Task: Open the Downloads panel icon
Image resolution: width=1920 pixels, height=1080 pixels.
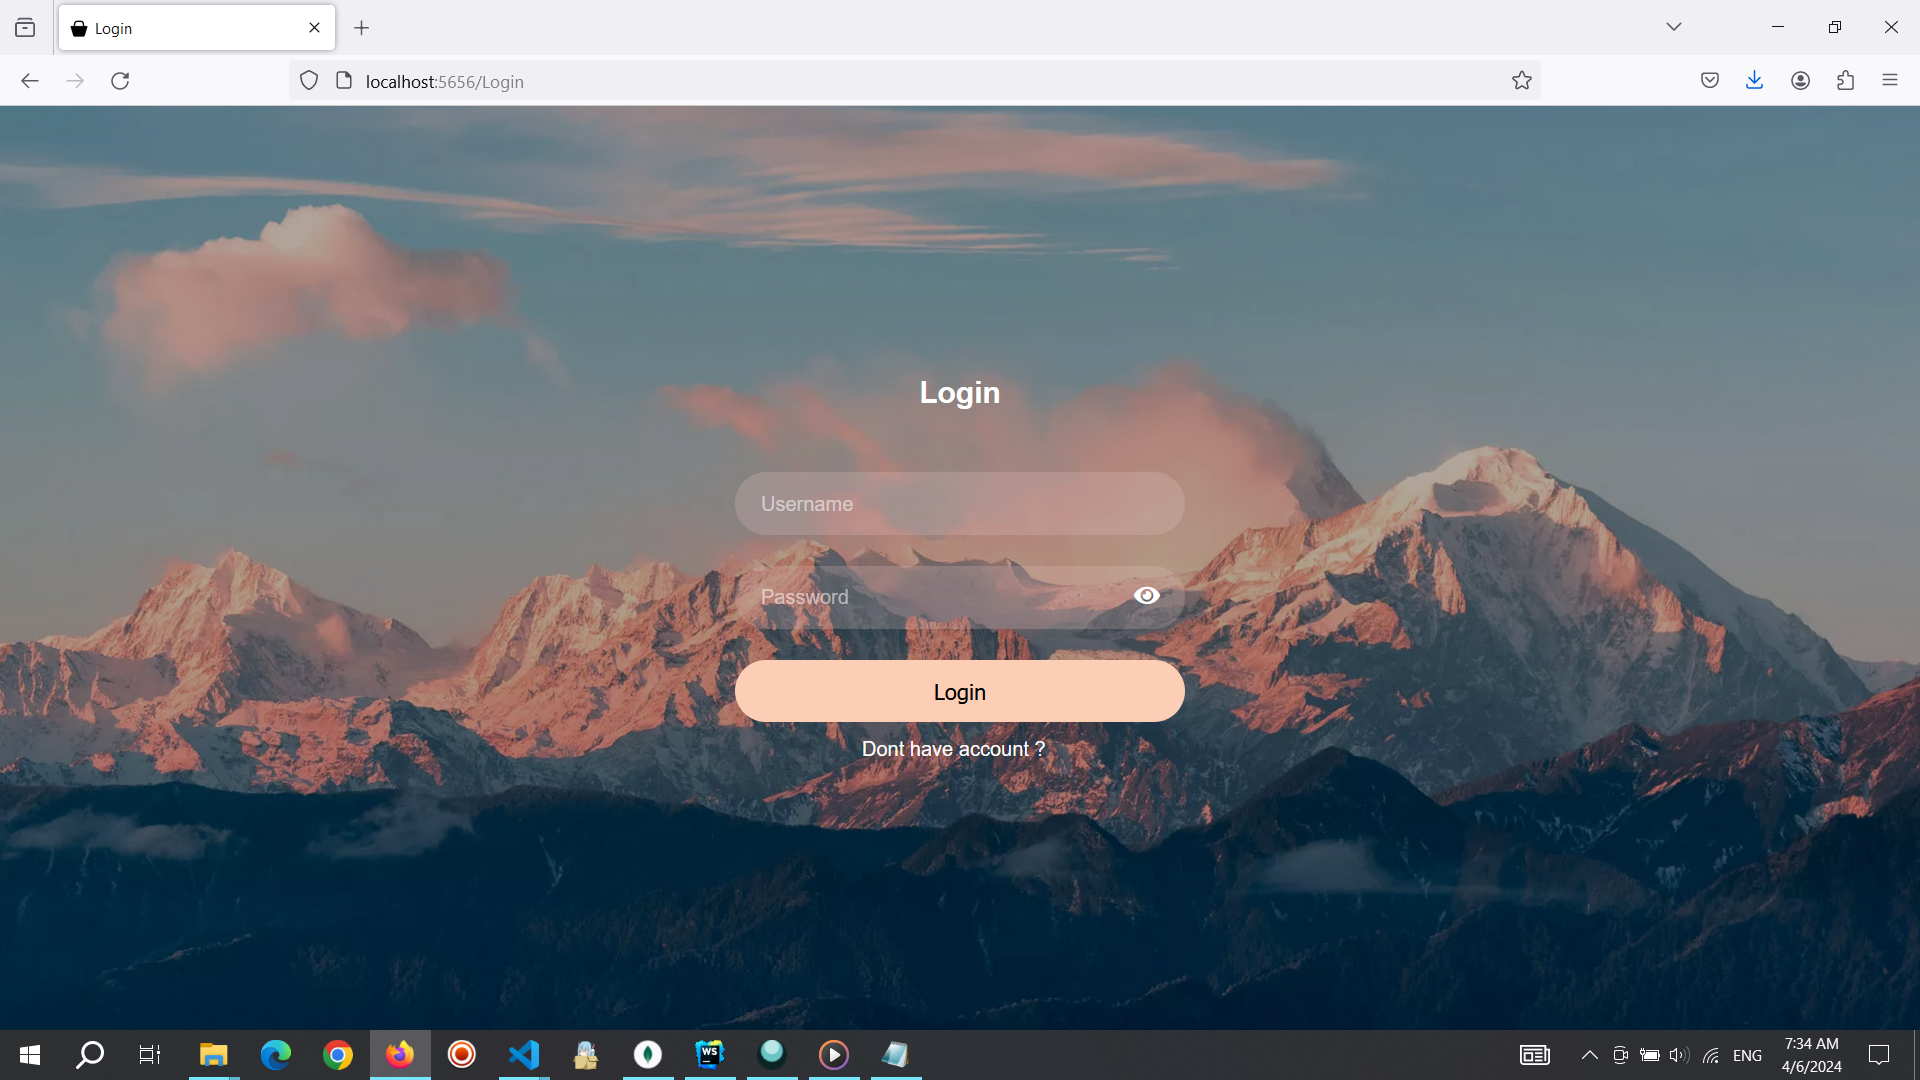Action: tap(1754, 81)
